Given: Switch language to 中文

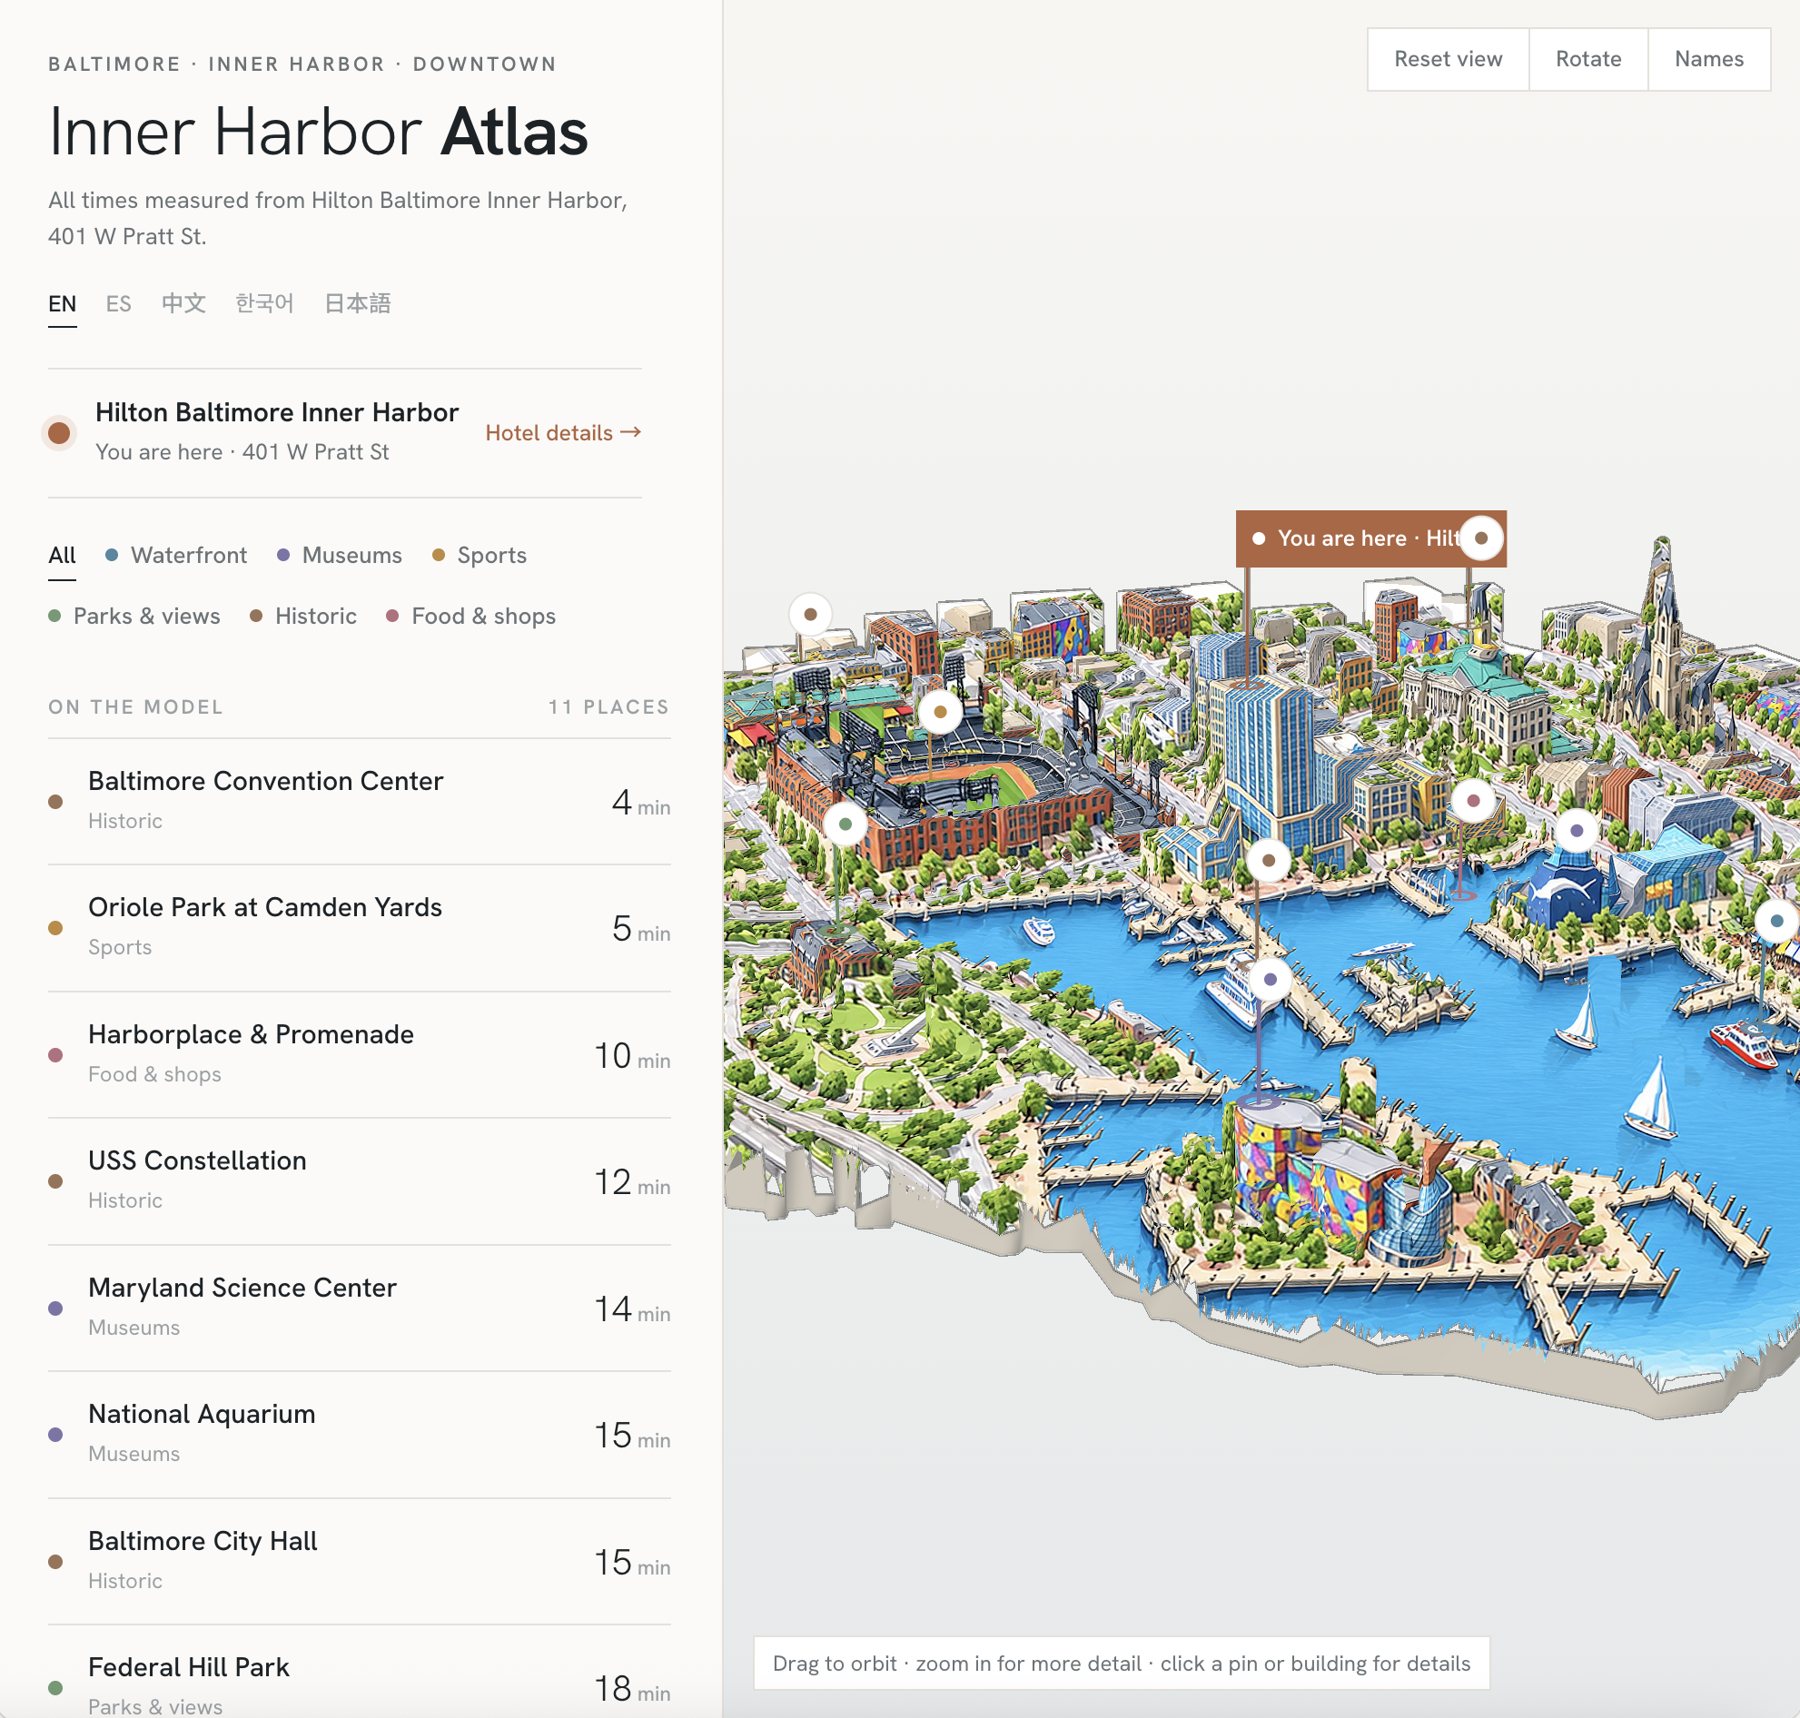Looking at the screenshot, I should point(184,304).
